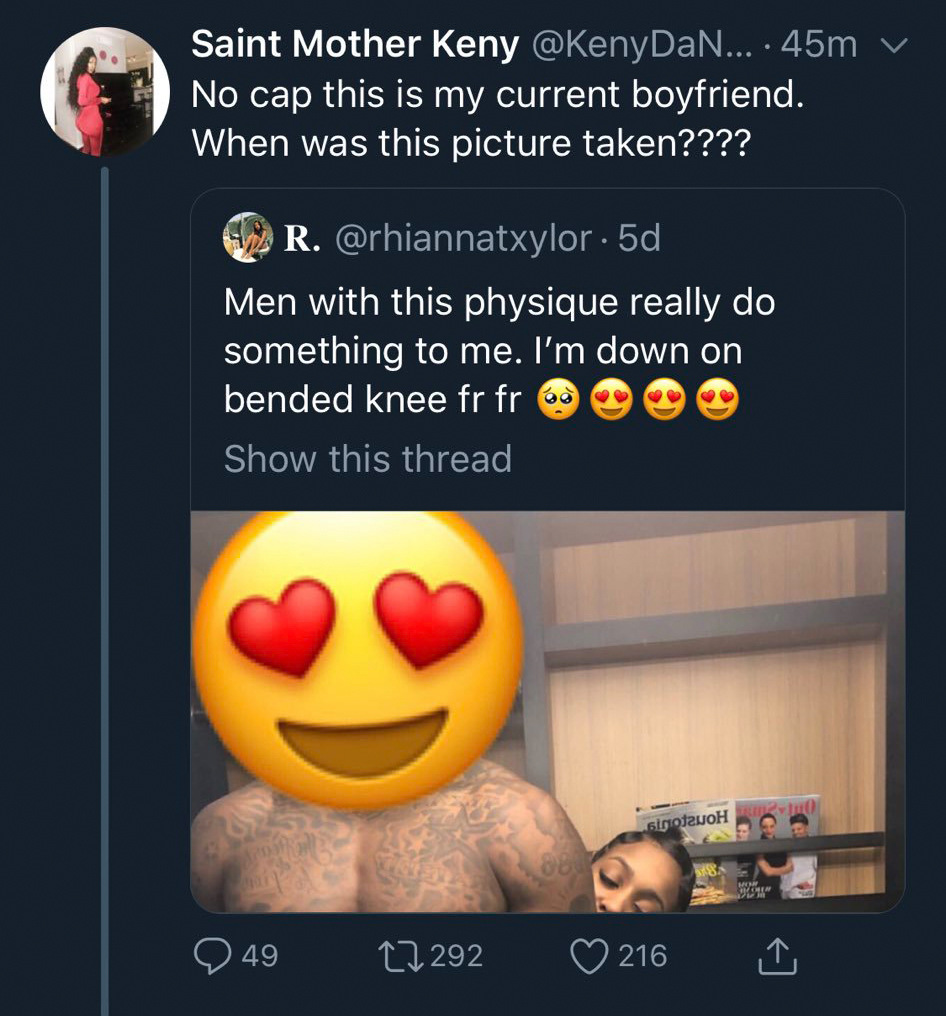Open Saint Mother Keny's profile picture
Viewport: 946px width, 1016px height.
point(104,92)
